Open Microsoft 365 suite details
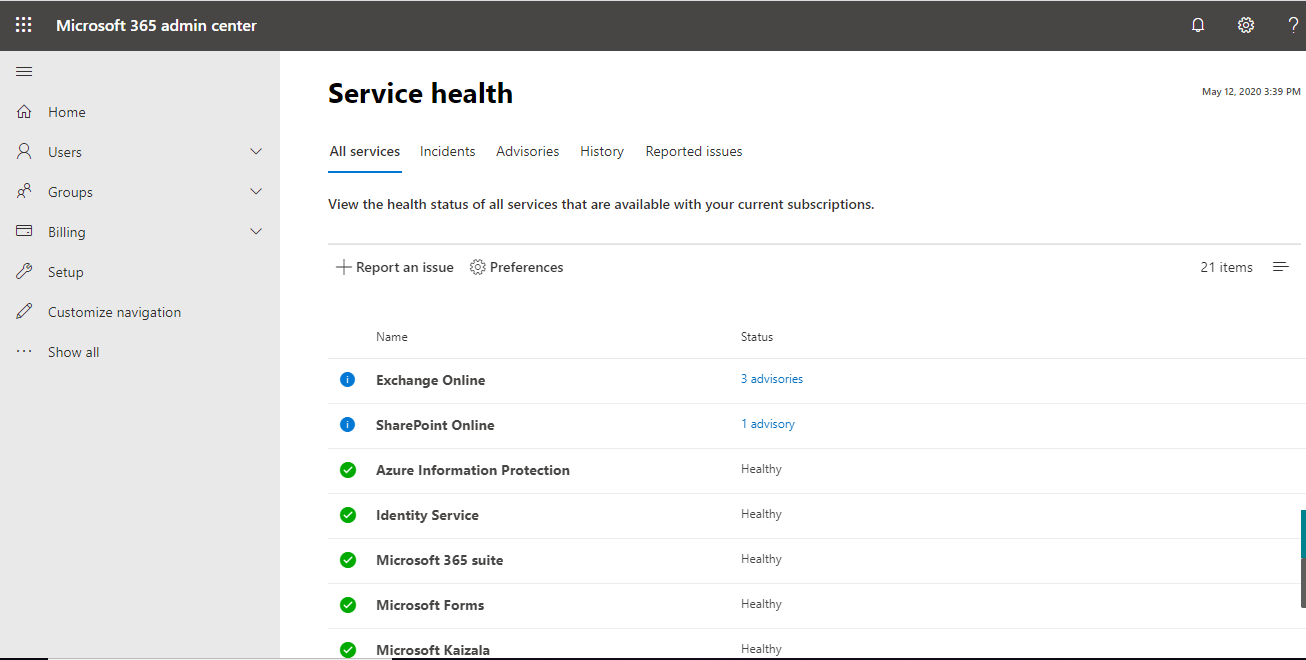 click(440, 560)
